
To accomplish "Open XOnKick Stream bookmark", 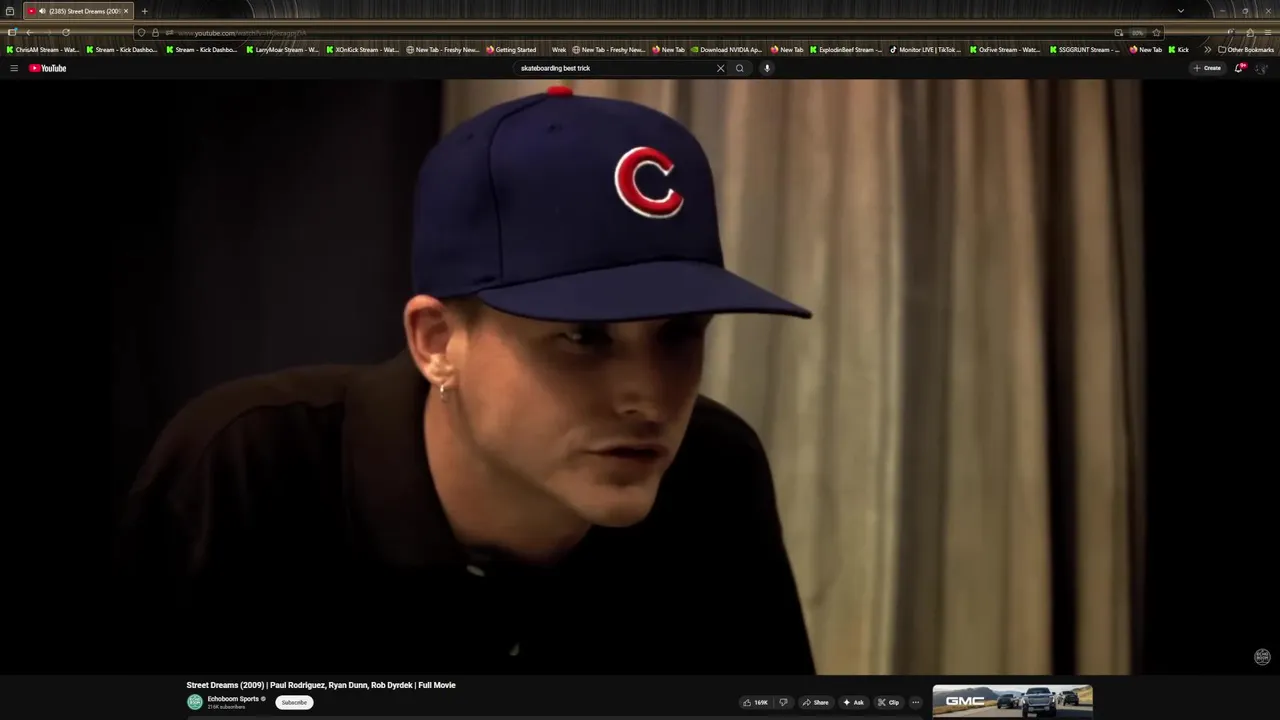I will [362, 50].
